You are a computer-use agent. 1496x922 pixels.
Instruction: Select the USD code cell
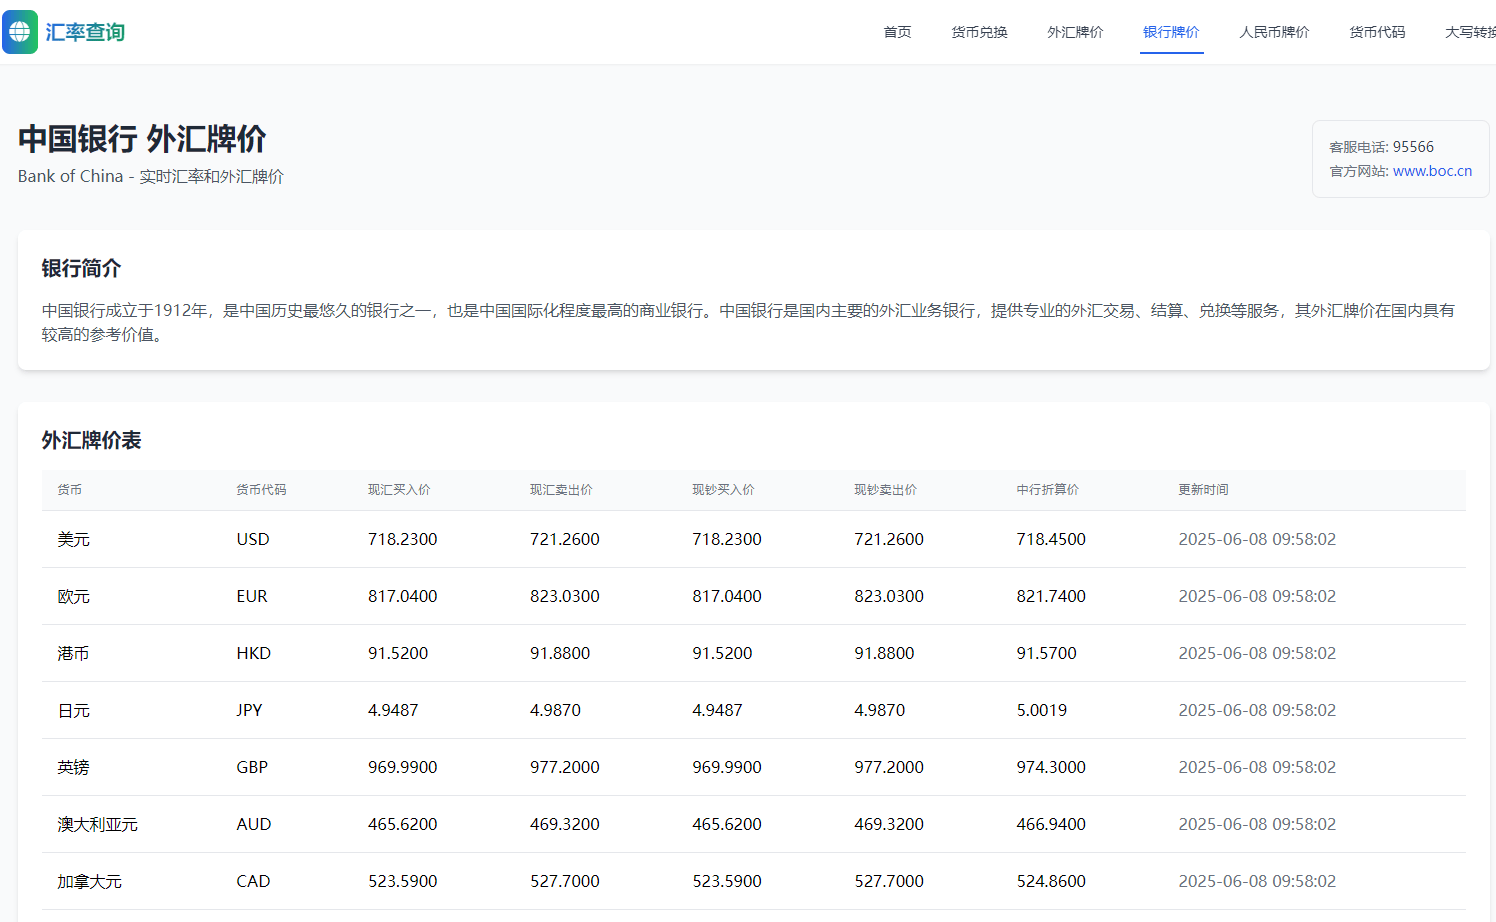pos(253,539)
